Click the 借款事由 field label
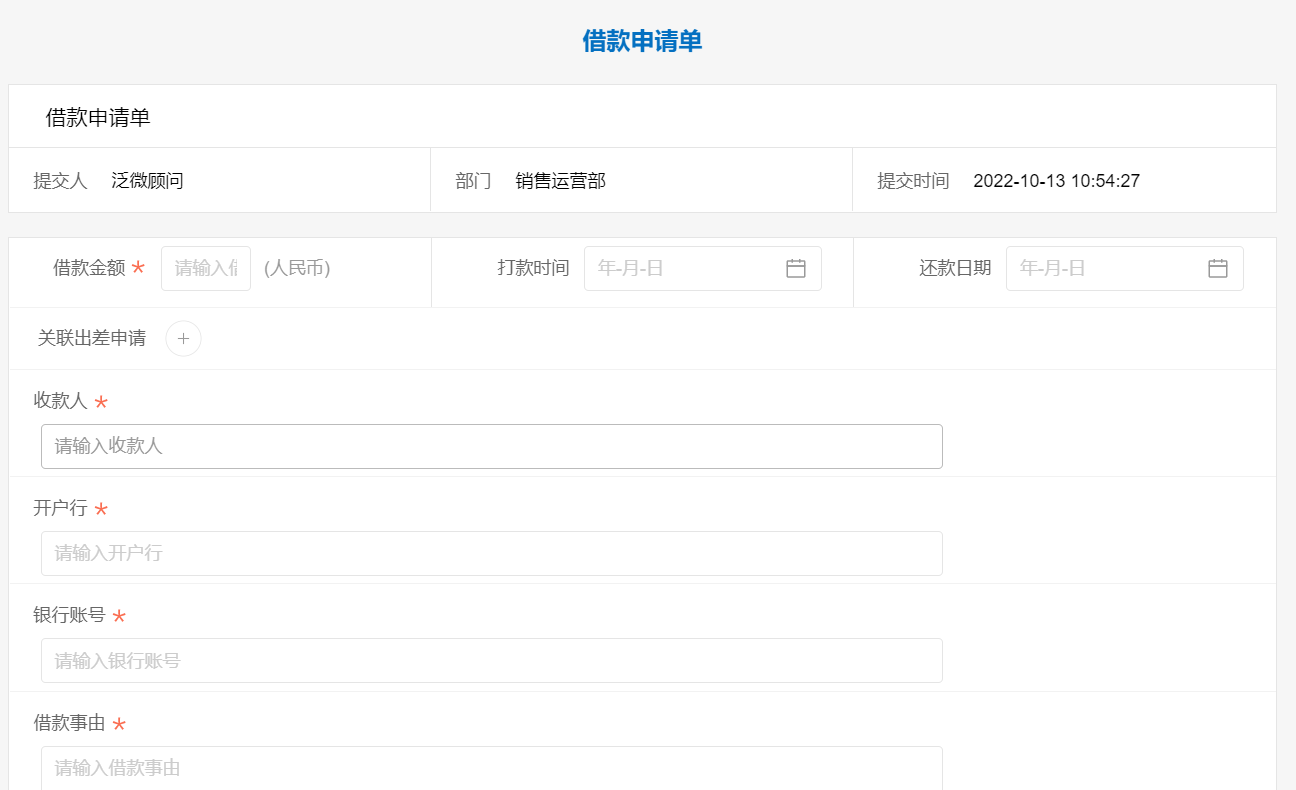 69,723
